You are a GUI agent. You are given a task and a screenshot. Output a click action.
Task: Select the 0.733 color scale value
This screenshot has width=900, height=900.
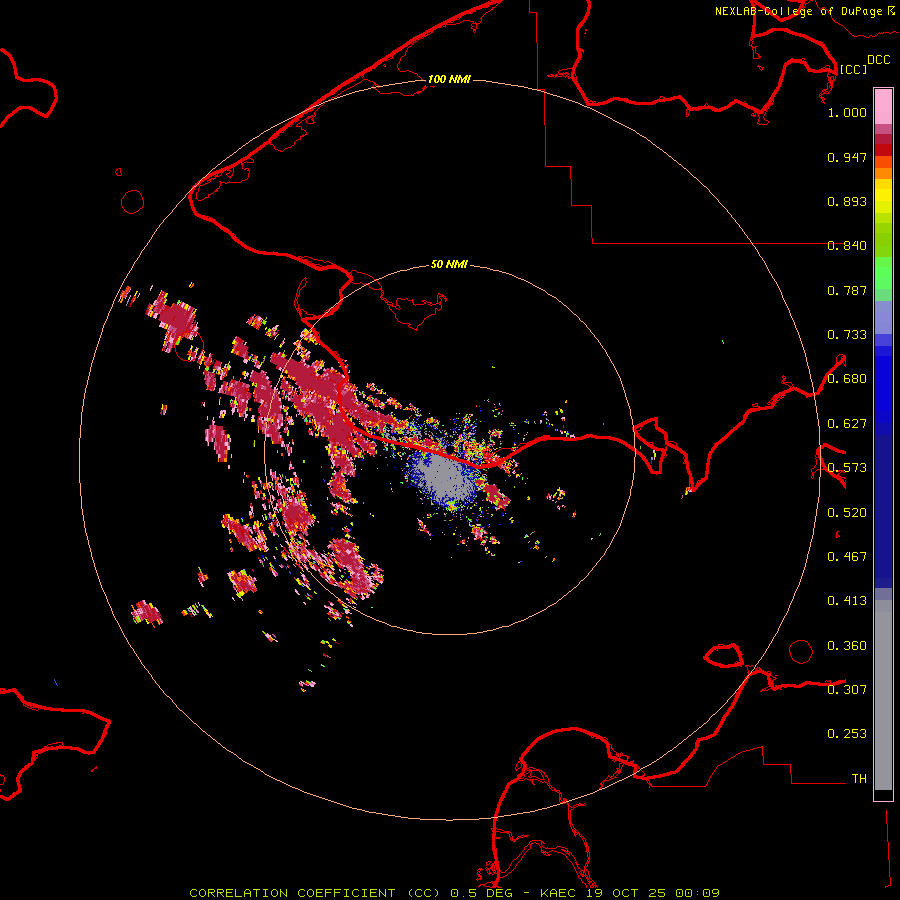click(x=847, y=335)
